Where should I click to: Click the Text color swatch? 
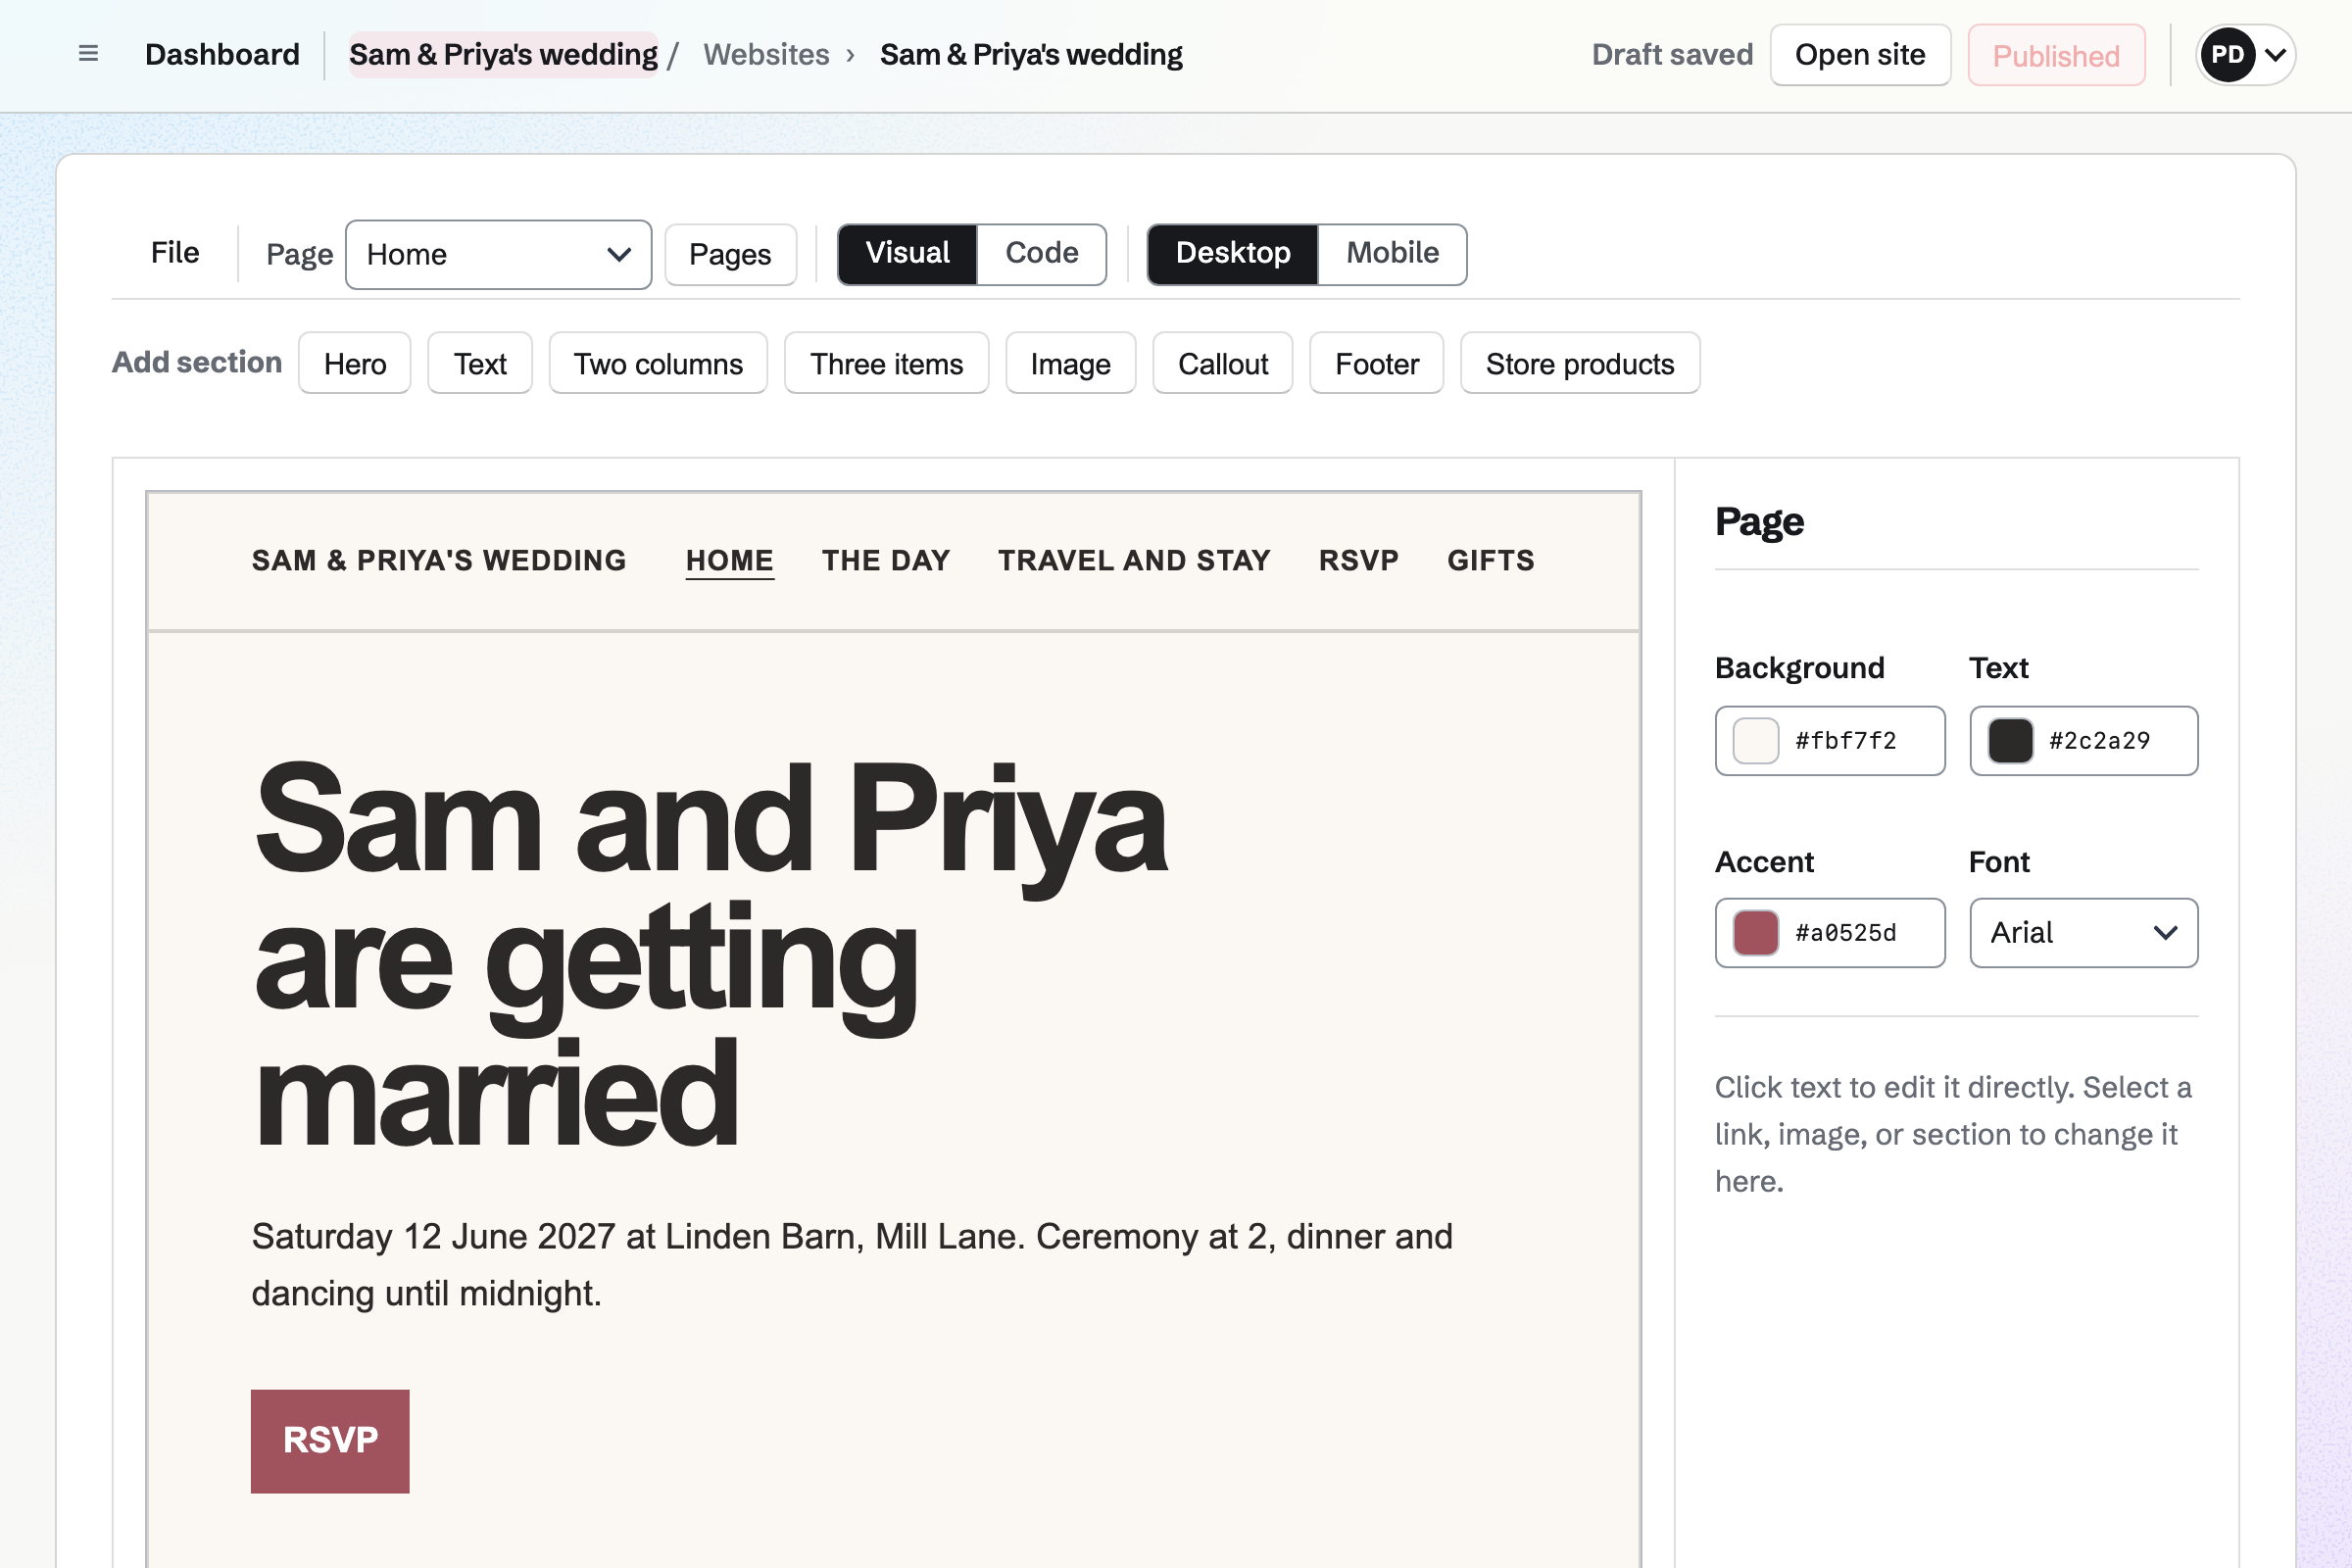[x=2010, y=741]
